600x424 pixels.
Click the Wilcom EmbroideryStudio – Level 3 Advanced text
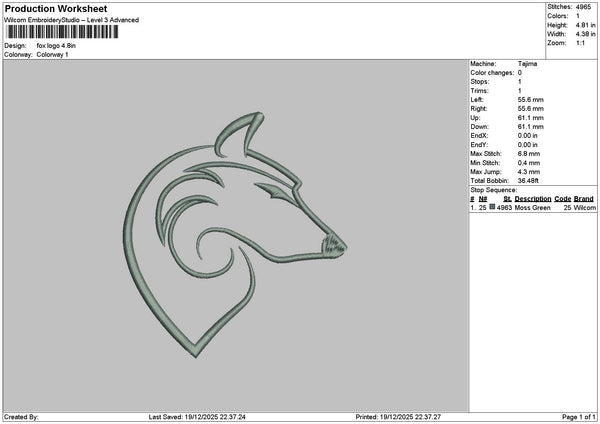[72, 20]
